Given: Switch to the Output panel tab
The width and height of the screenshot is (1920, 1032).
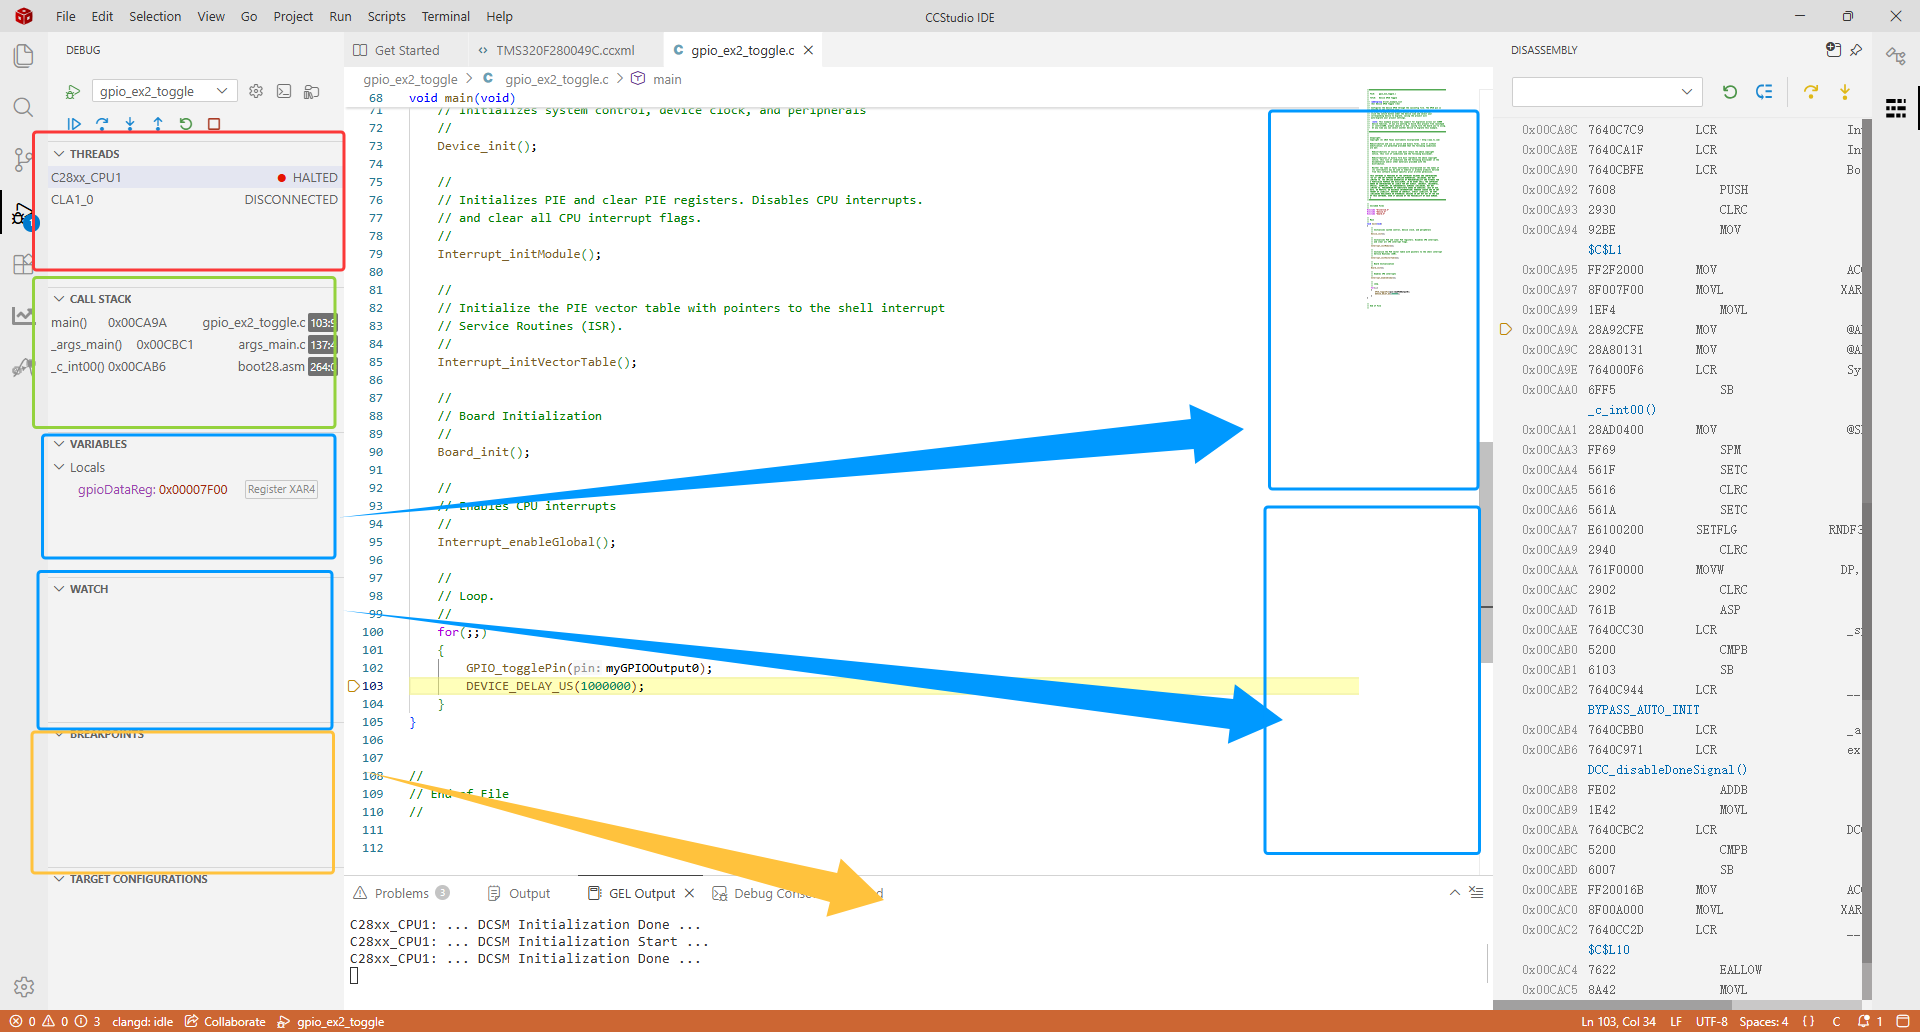Looking at the screenshot, I should 519,893.
